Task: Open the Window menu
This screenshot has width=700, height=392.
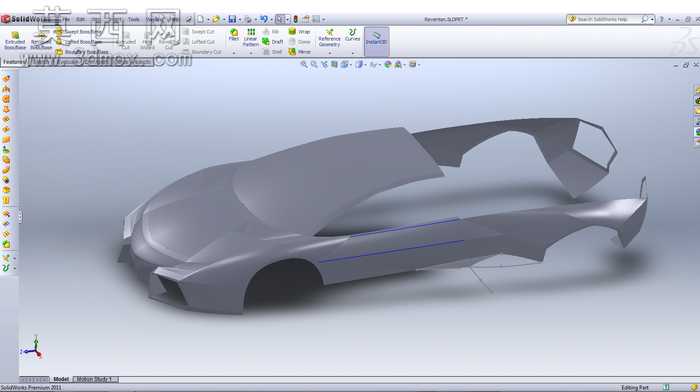Action: click(x=154, y=19)
